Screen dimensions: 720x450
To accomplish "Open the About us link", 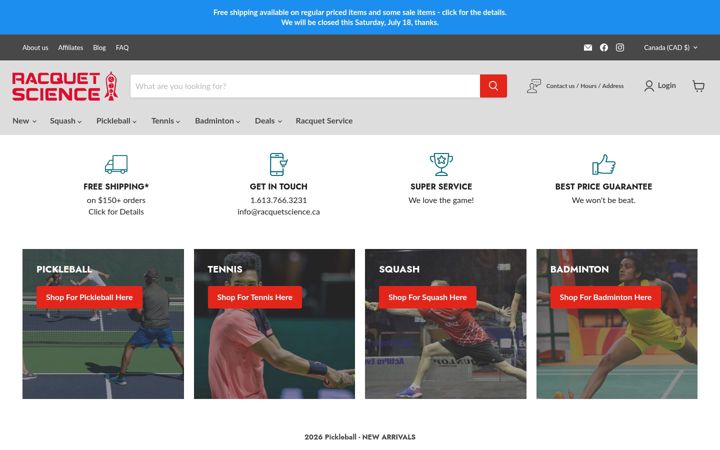I will [35, 48].
